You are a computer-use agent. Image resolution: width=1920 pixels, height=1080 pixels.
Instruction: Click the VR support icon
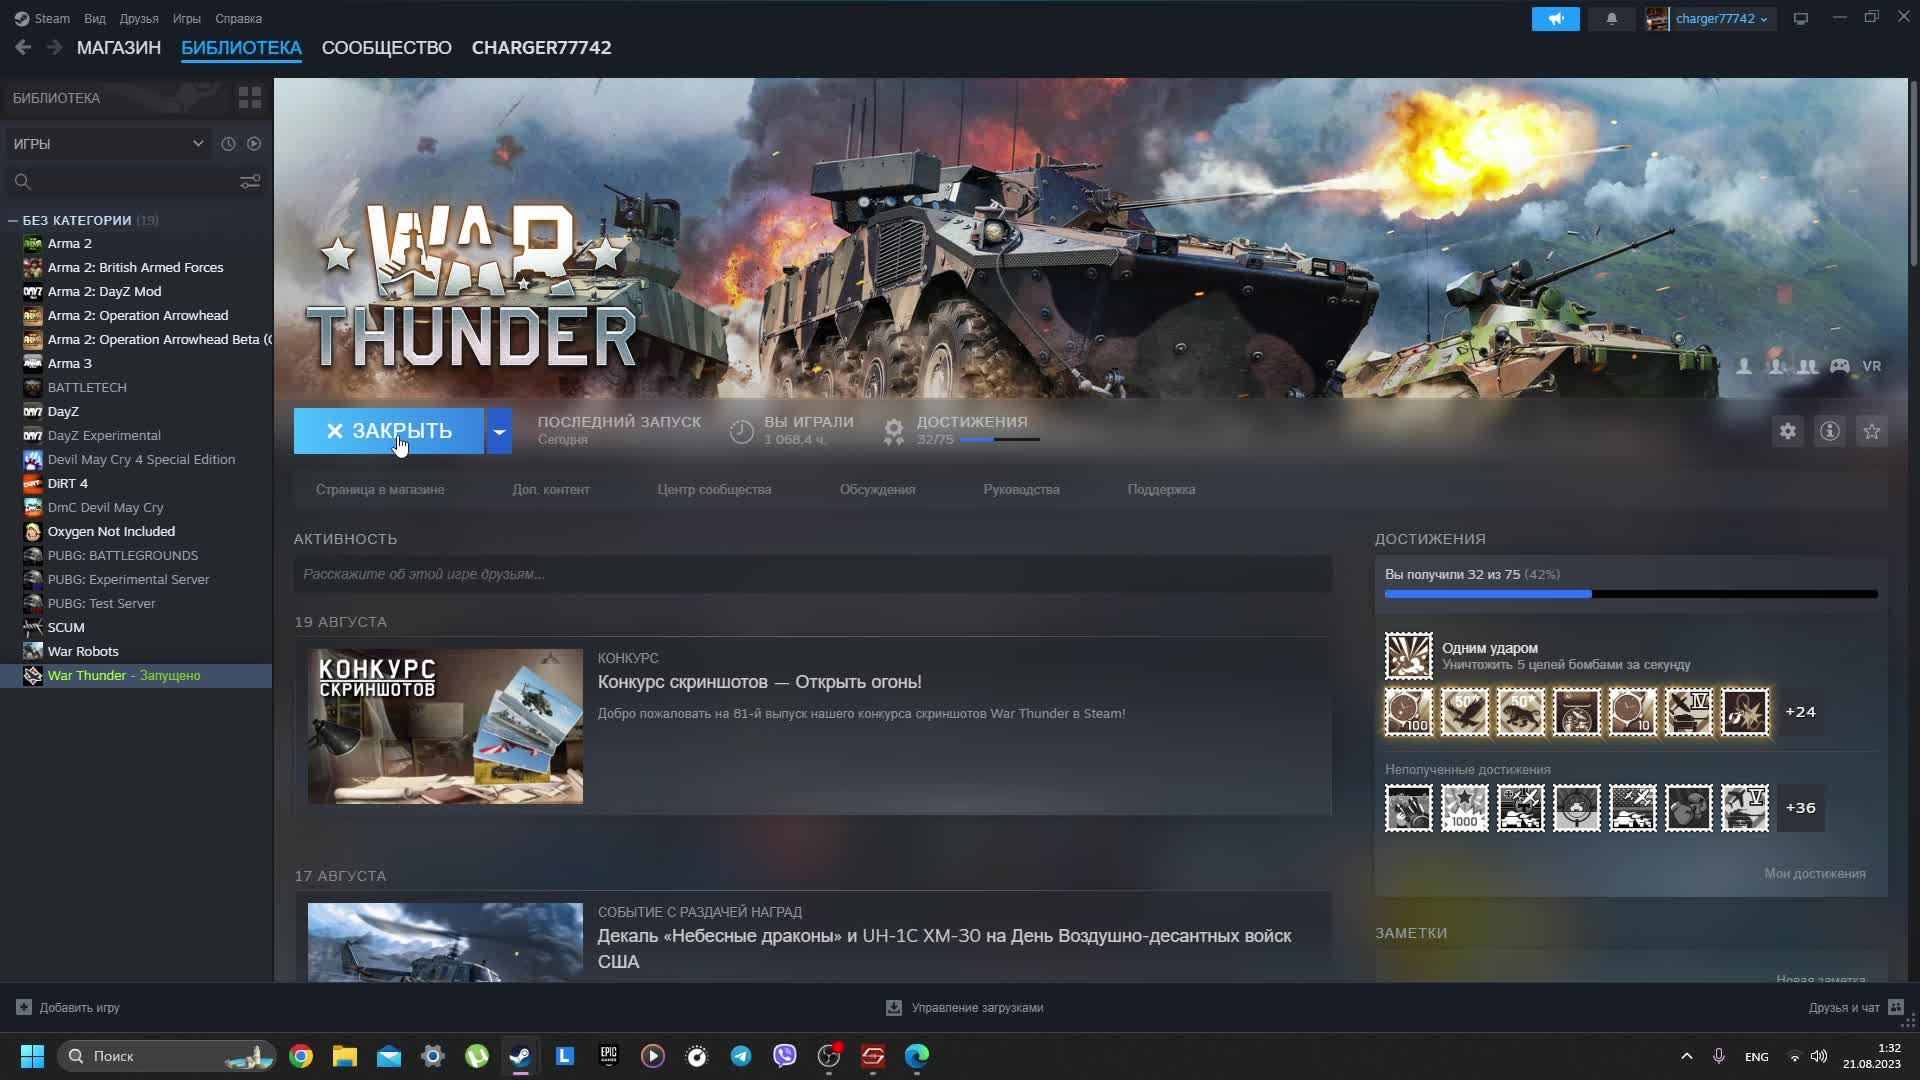tap(1872, 366)
